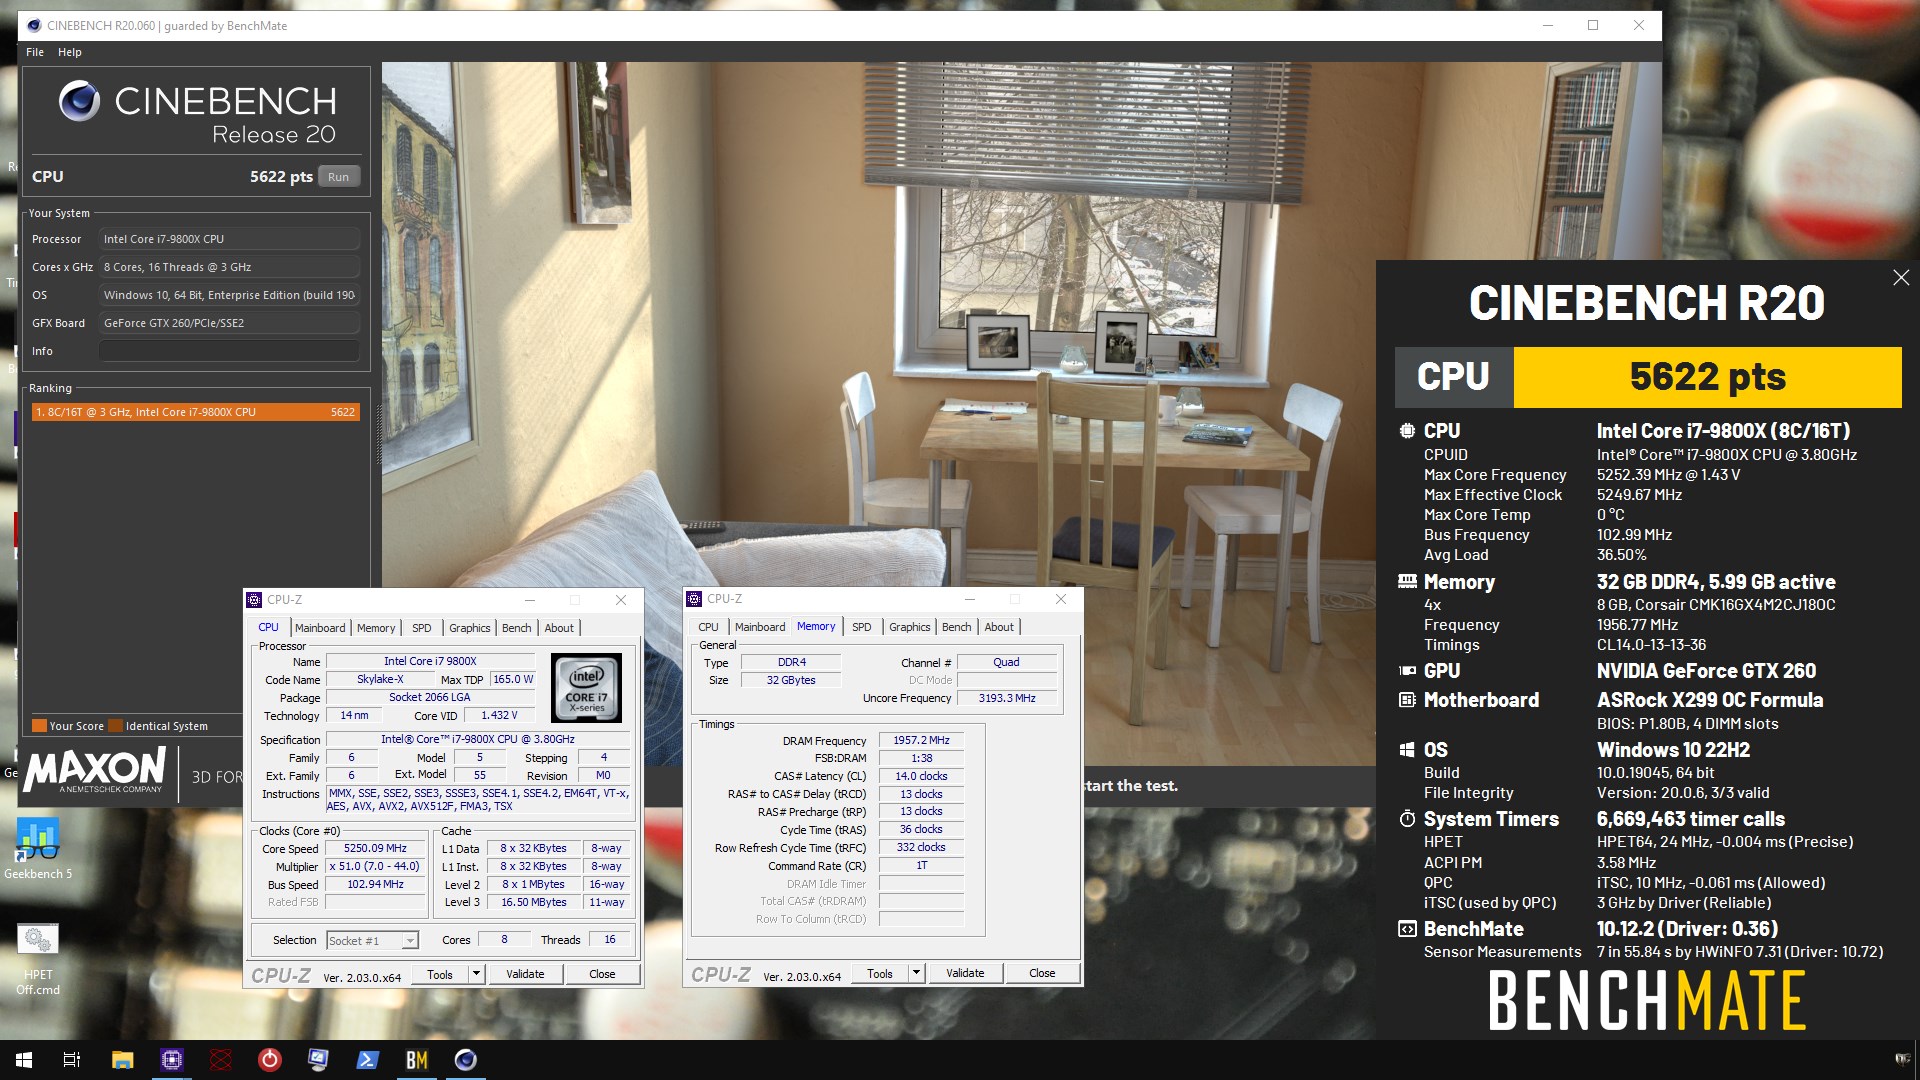The width and height of the screenshot is (1920, 1080).
Task: Click the Processor field in Your System
Action: pyautogui.click(x=229, y=239)
